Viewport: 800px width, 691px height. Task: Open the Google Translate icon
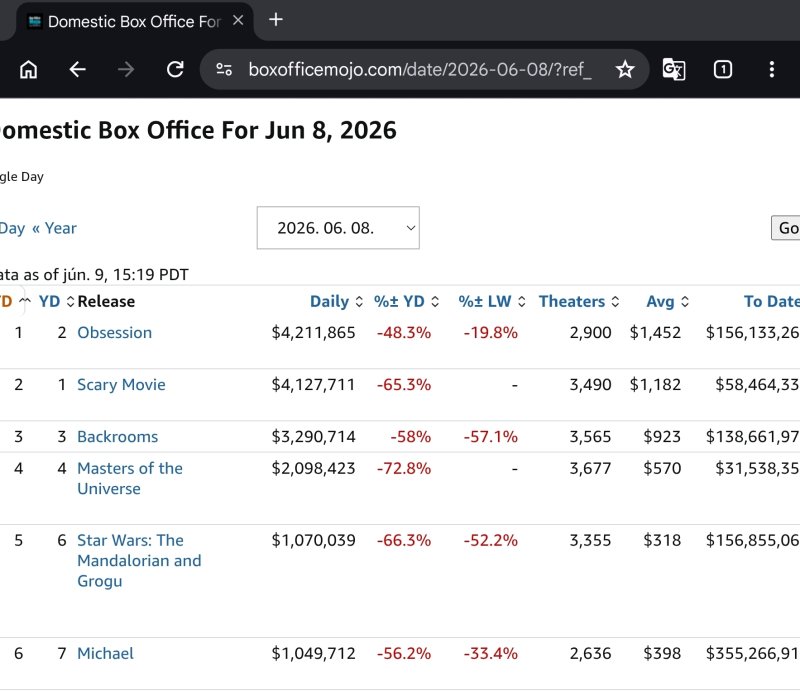pos(673,69)
